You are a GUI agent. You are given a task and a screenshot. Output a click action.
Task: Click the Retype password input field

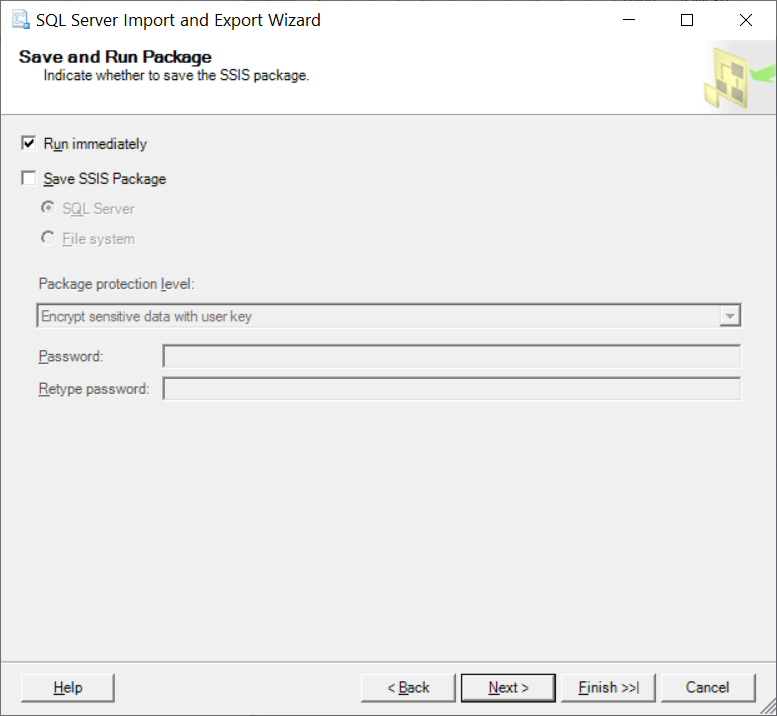(x=452, y=389)
